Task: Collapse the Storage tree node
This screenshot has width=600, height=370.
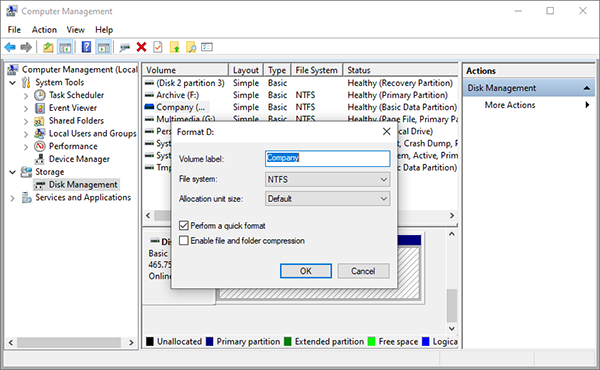Action: pos(13,172)
